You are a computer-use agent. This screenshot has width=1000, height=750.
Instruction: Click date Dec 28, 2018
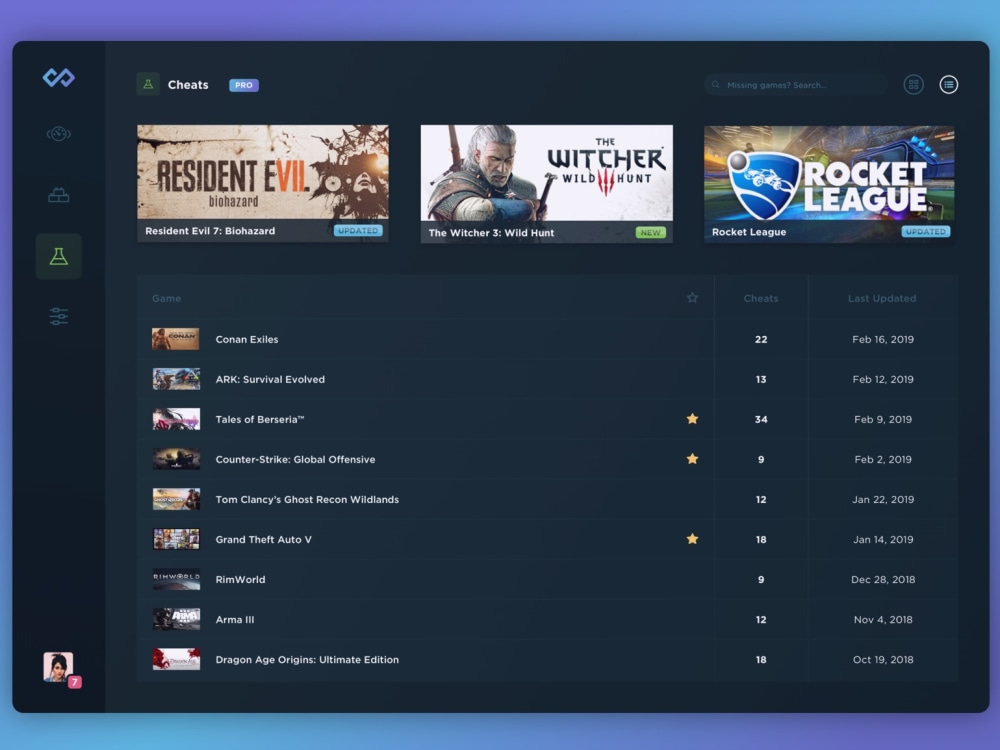pyautogui.click(x=883, y=580)
